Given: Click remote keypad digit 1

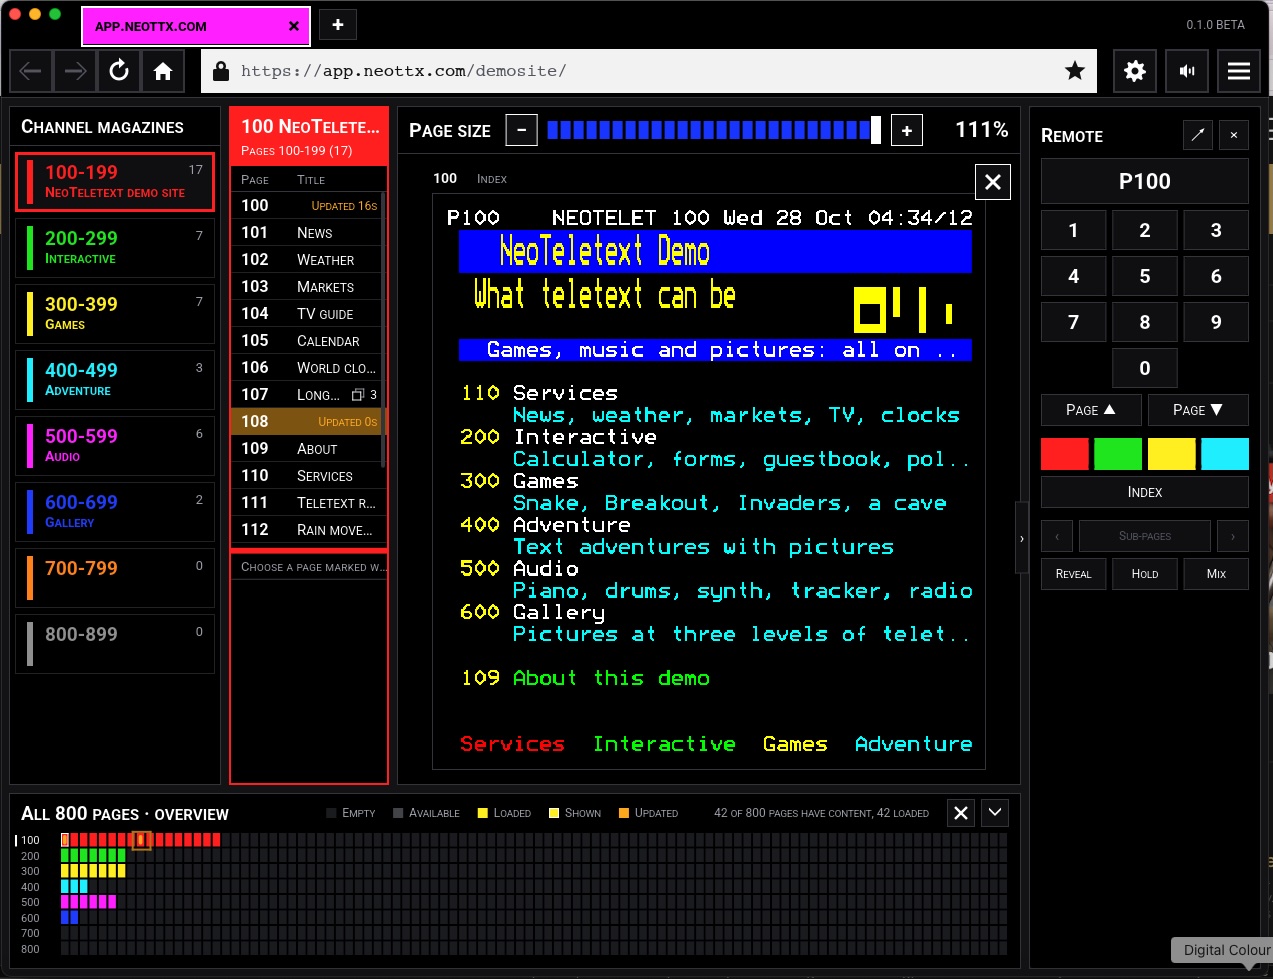Looking at the screenshot, I should click(1073, 230).
